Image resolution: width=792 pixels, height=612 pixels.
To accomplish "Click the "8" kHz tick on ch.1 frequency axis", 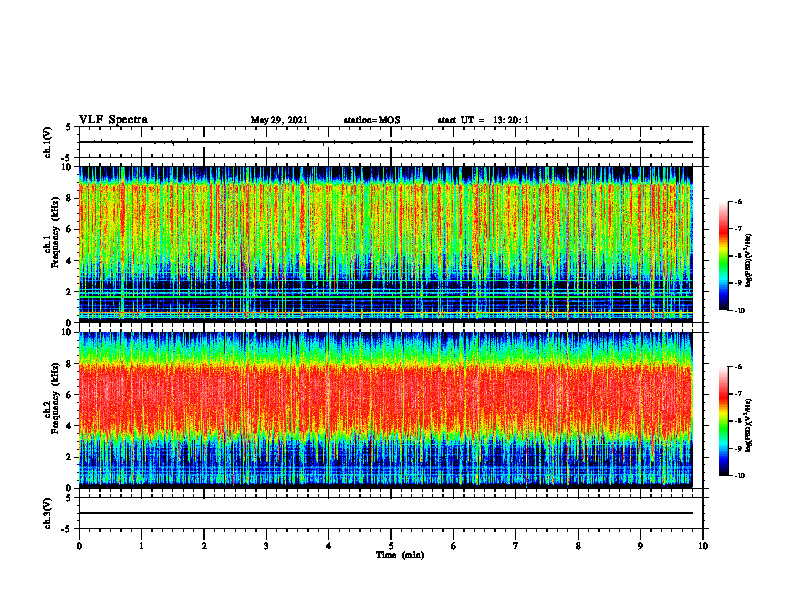I will tap(69, 198).
